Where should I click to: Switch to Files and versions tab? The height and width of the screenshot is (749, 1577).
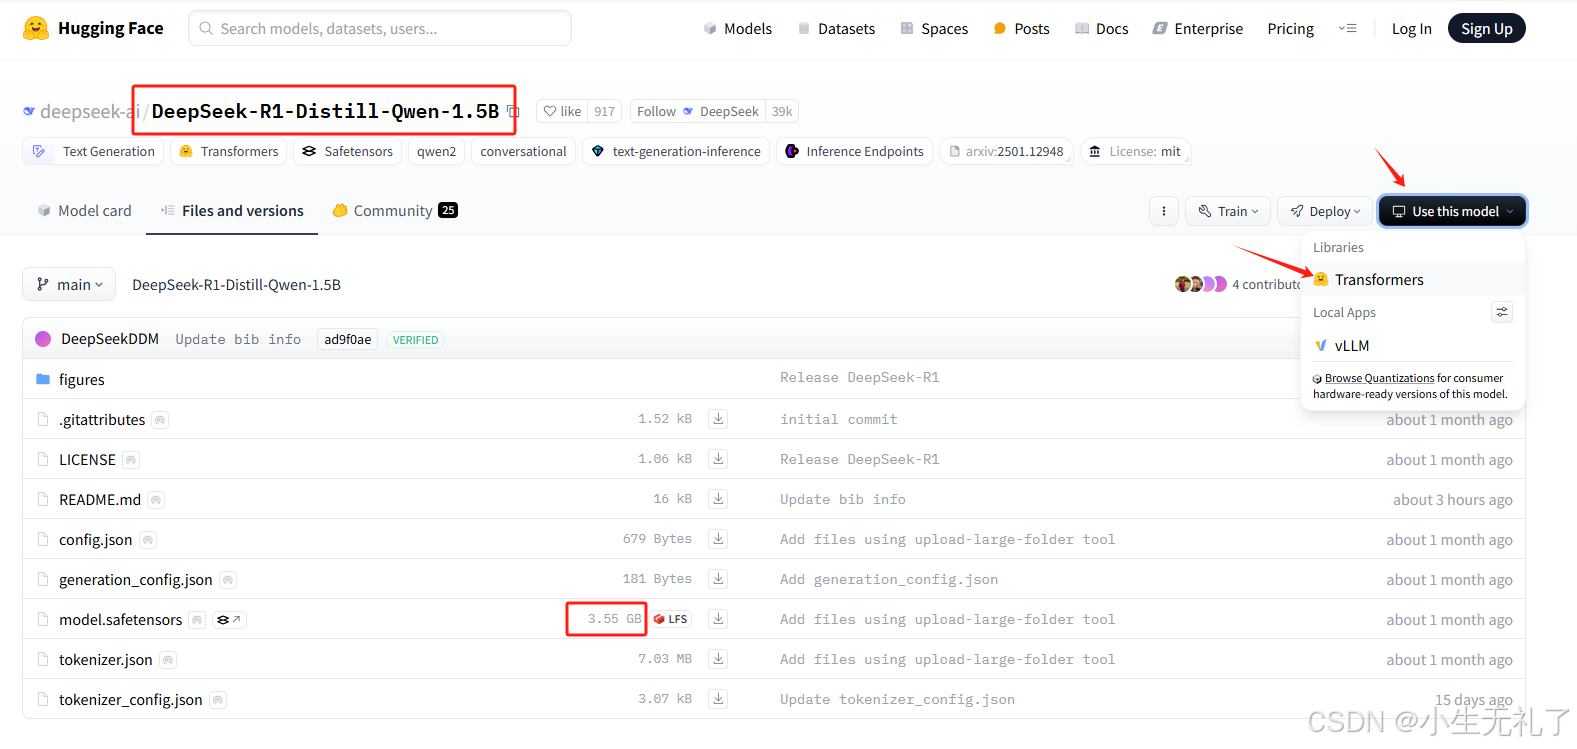click(x=232, y=210)
